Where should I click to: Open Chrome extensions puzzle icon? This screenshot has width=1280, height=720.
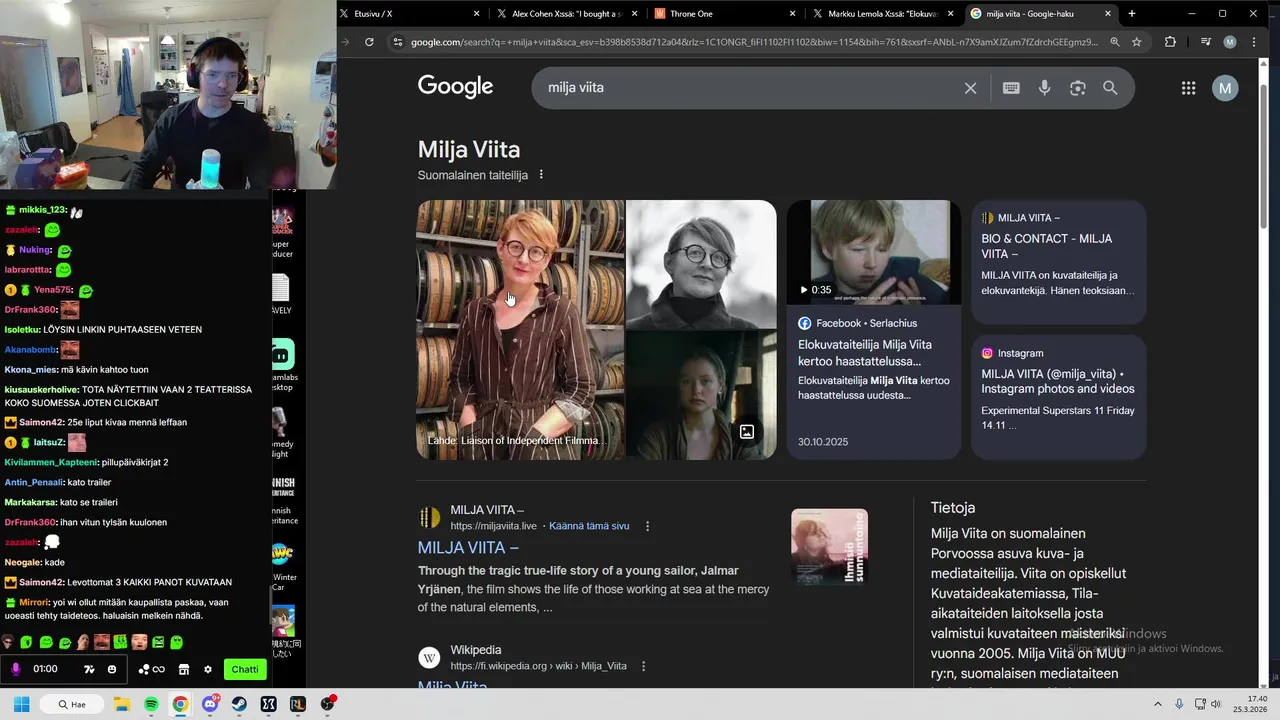click(x=1170, y=42)
